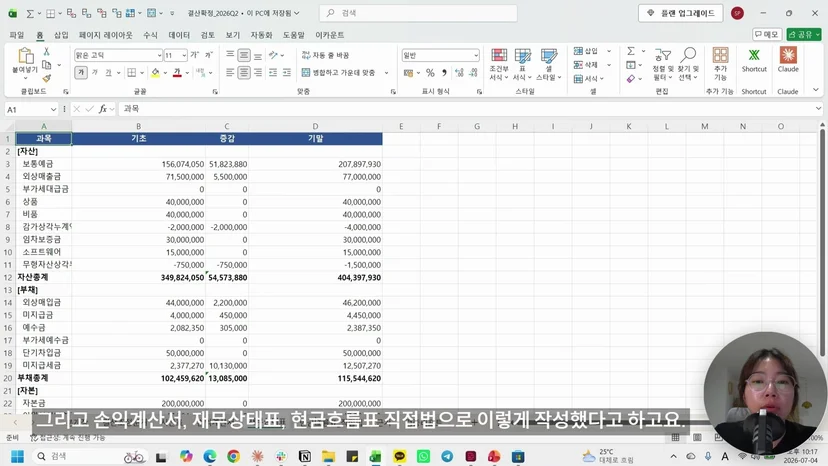
Task: Open the font name dropdown (맑은 고딕)
Action: [x=159, y=55]
